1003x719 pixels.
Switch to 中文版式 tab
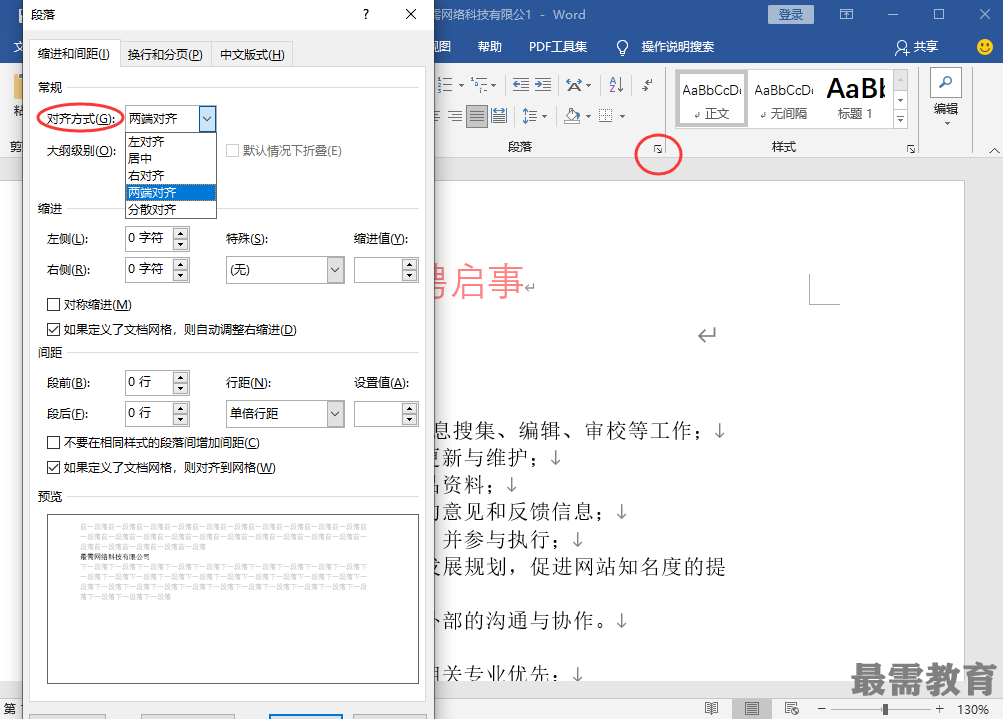[x=252, y=54]
